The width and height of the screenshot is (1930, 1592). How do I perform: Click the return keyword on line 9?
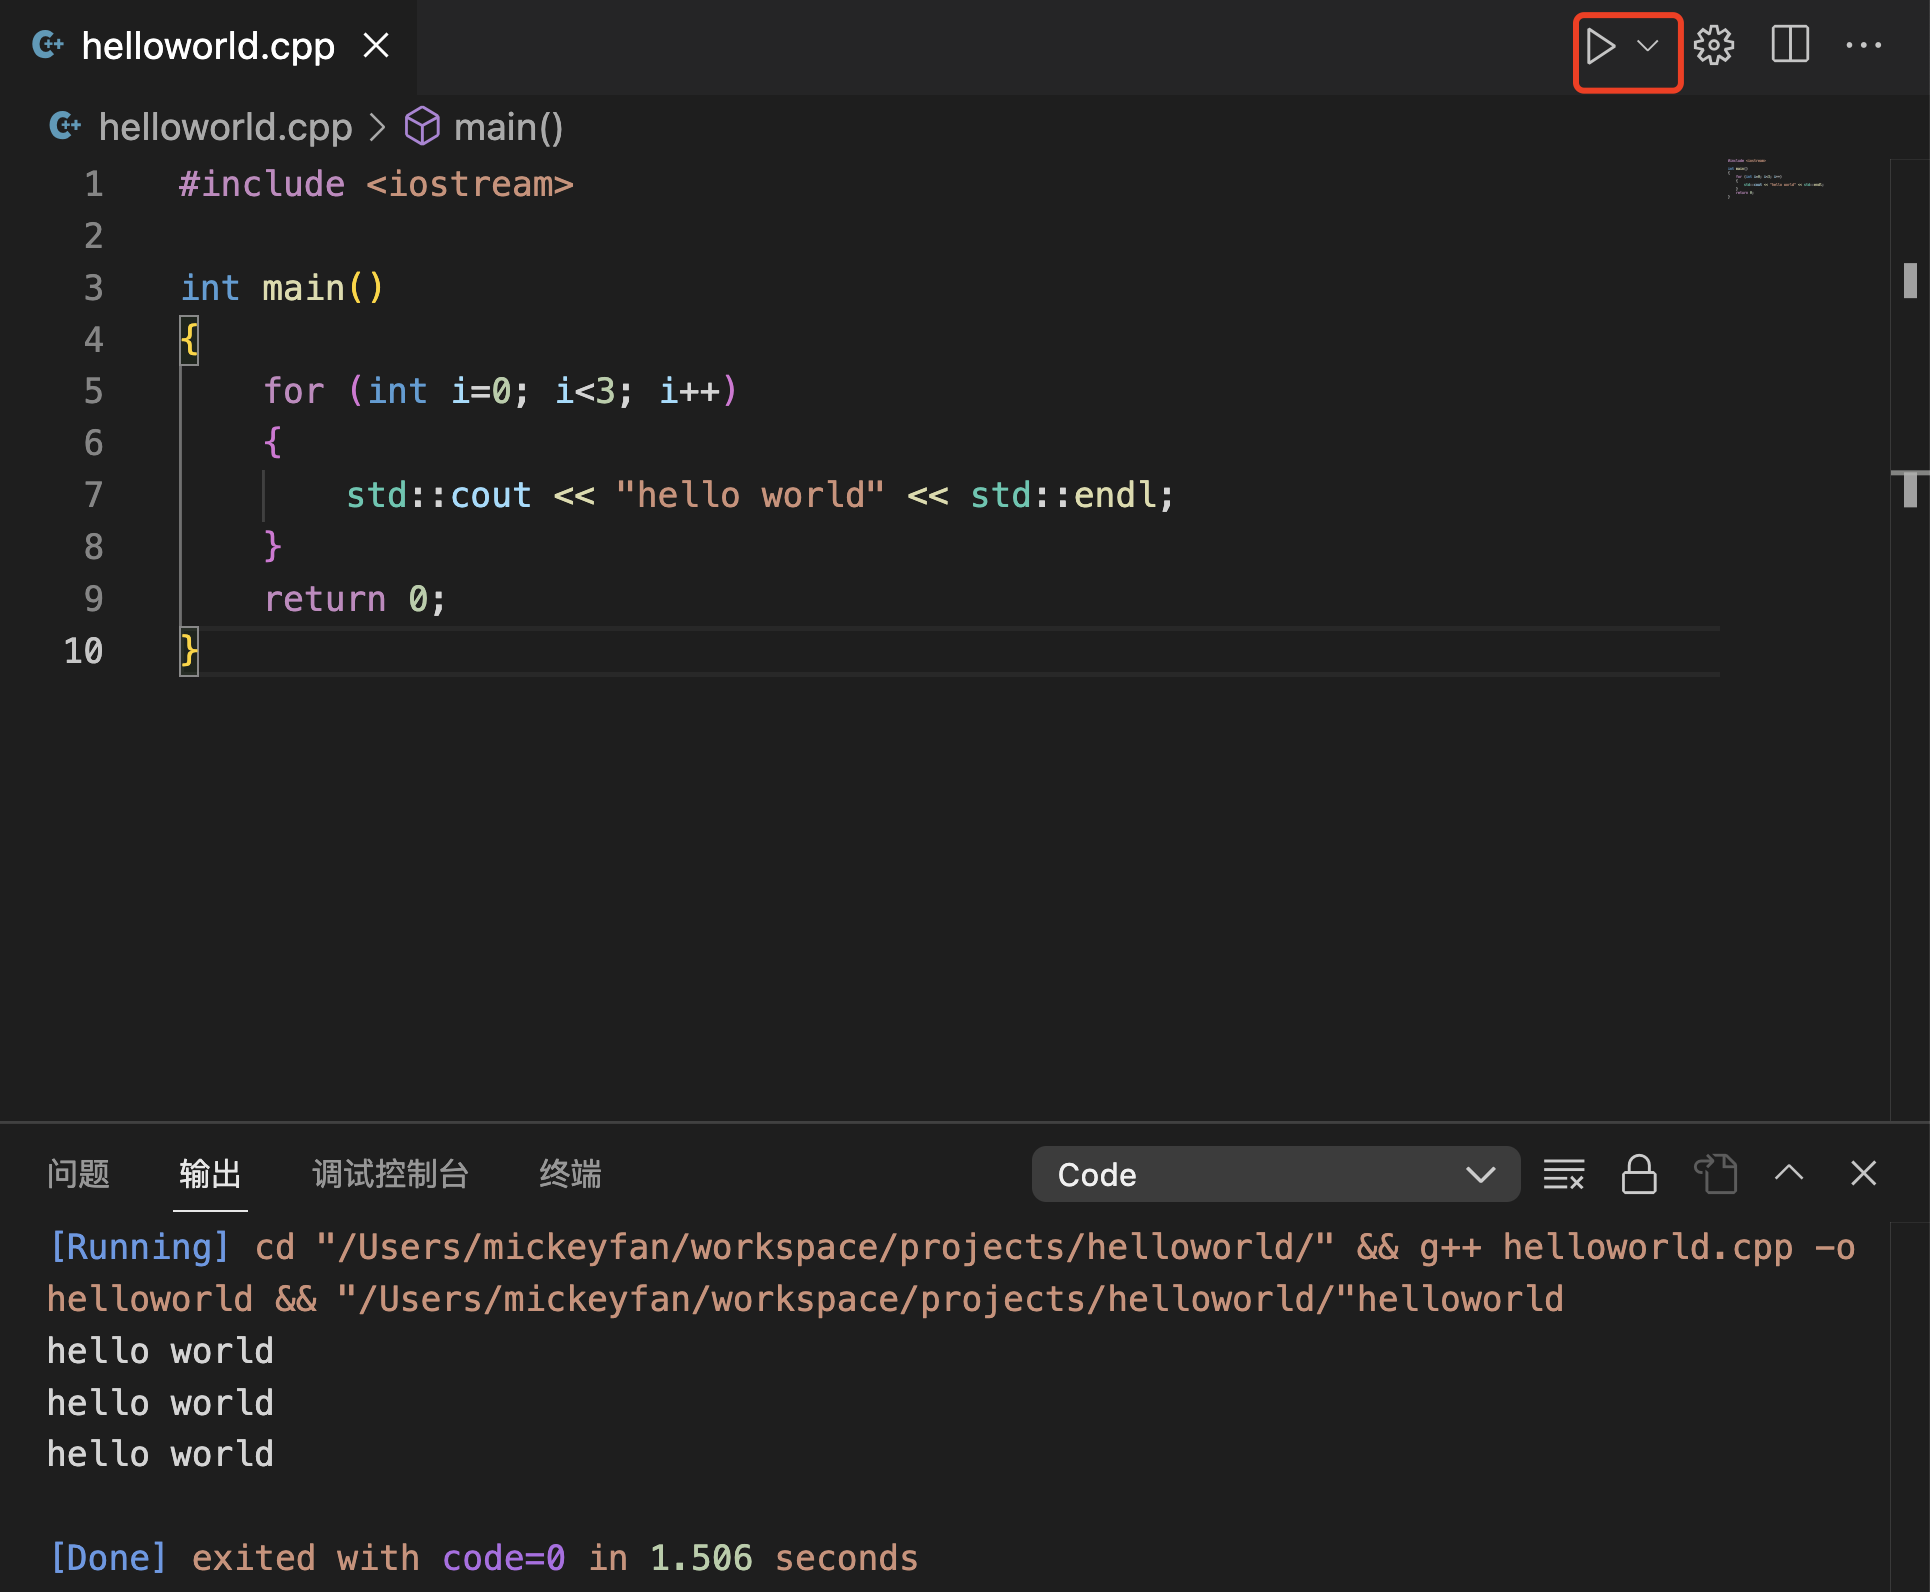325,599
